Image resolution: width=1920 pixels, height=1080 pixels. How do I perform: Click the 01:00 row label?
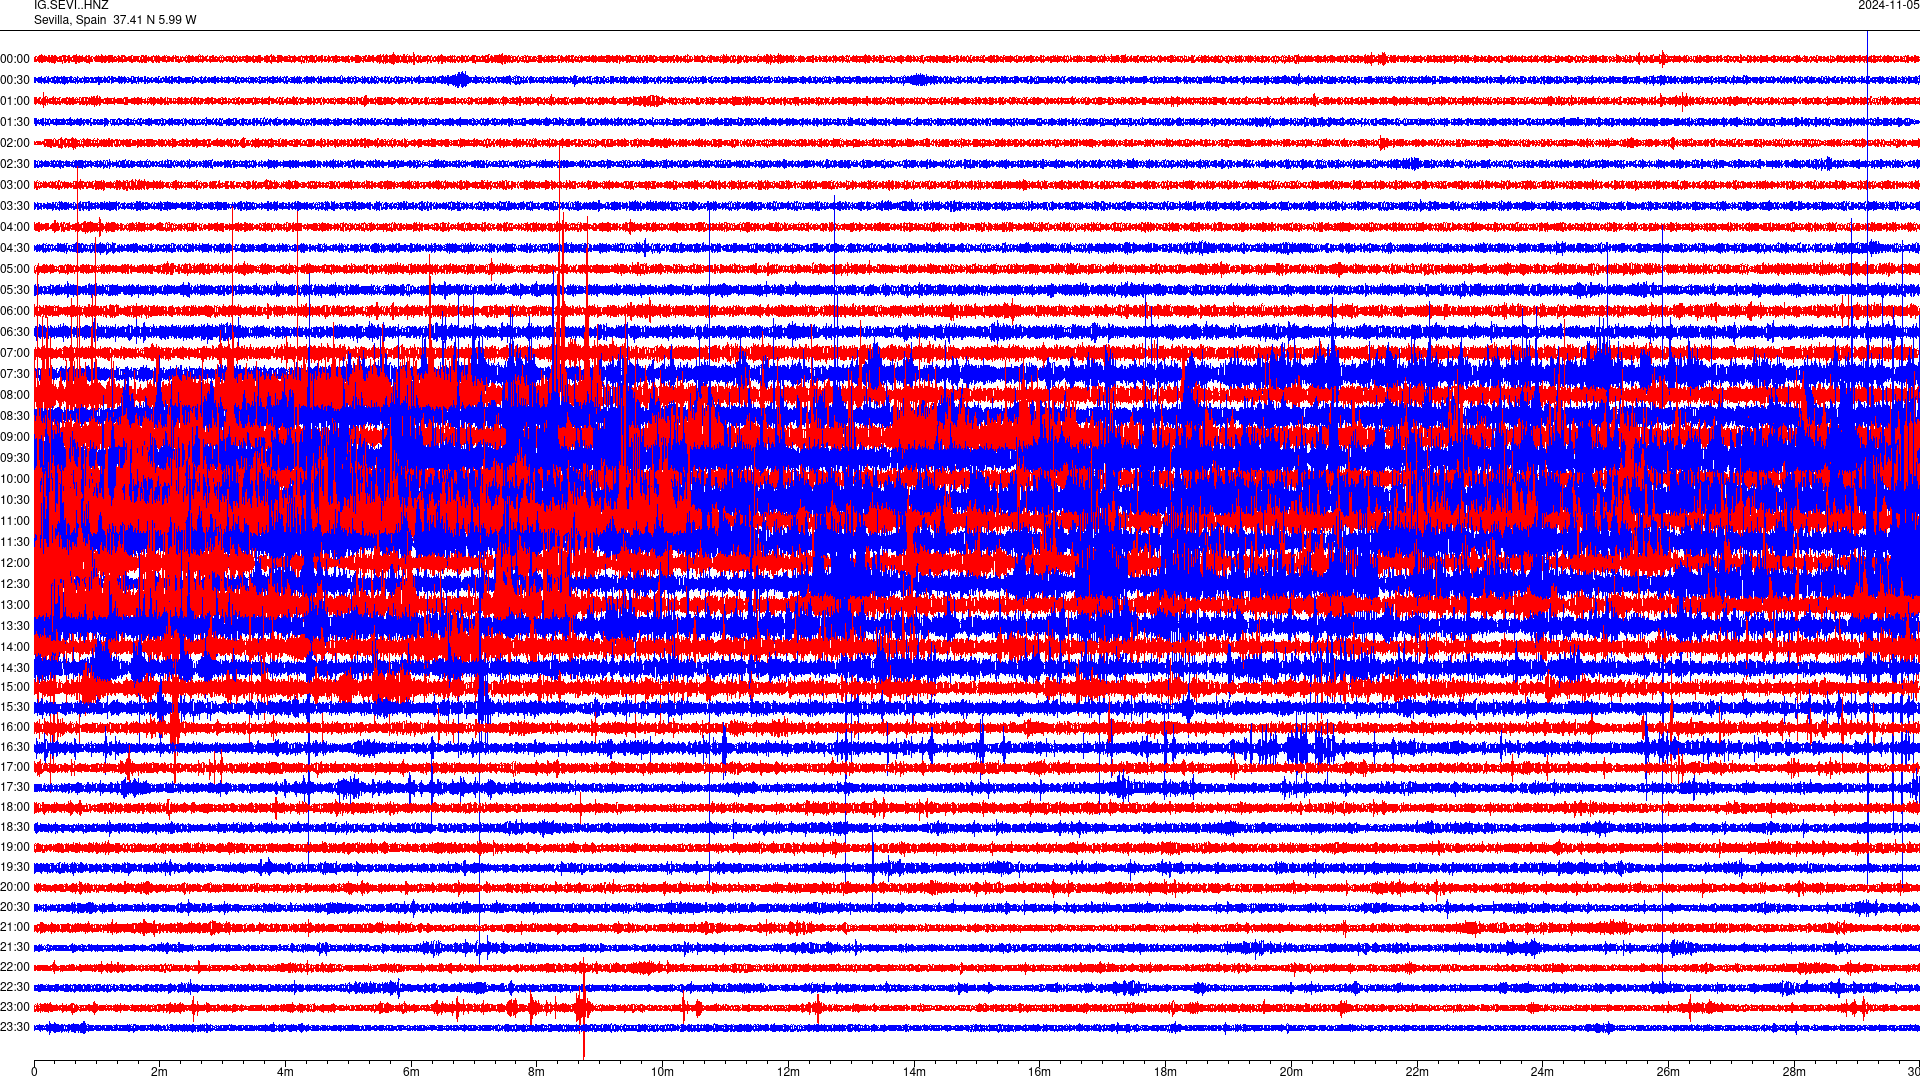pyautogui.click(x=15, y=101)
